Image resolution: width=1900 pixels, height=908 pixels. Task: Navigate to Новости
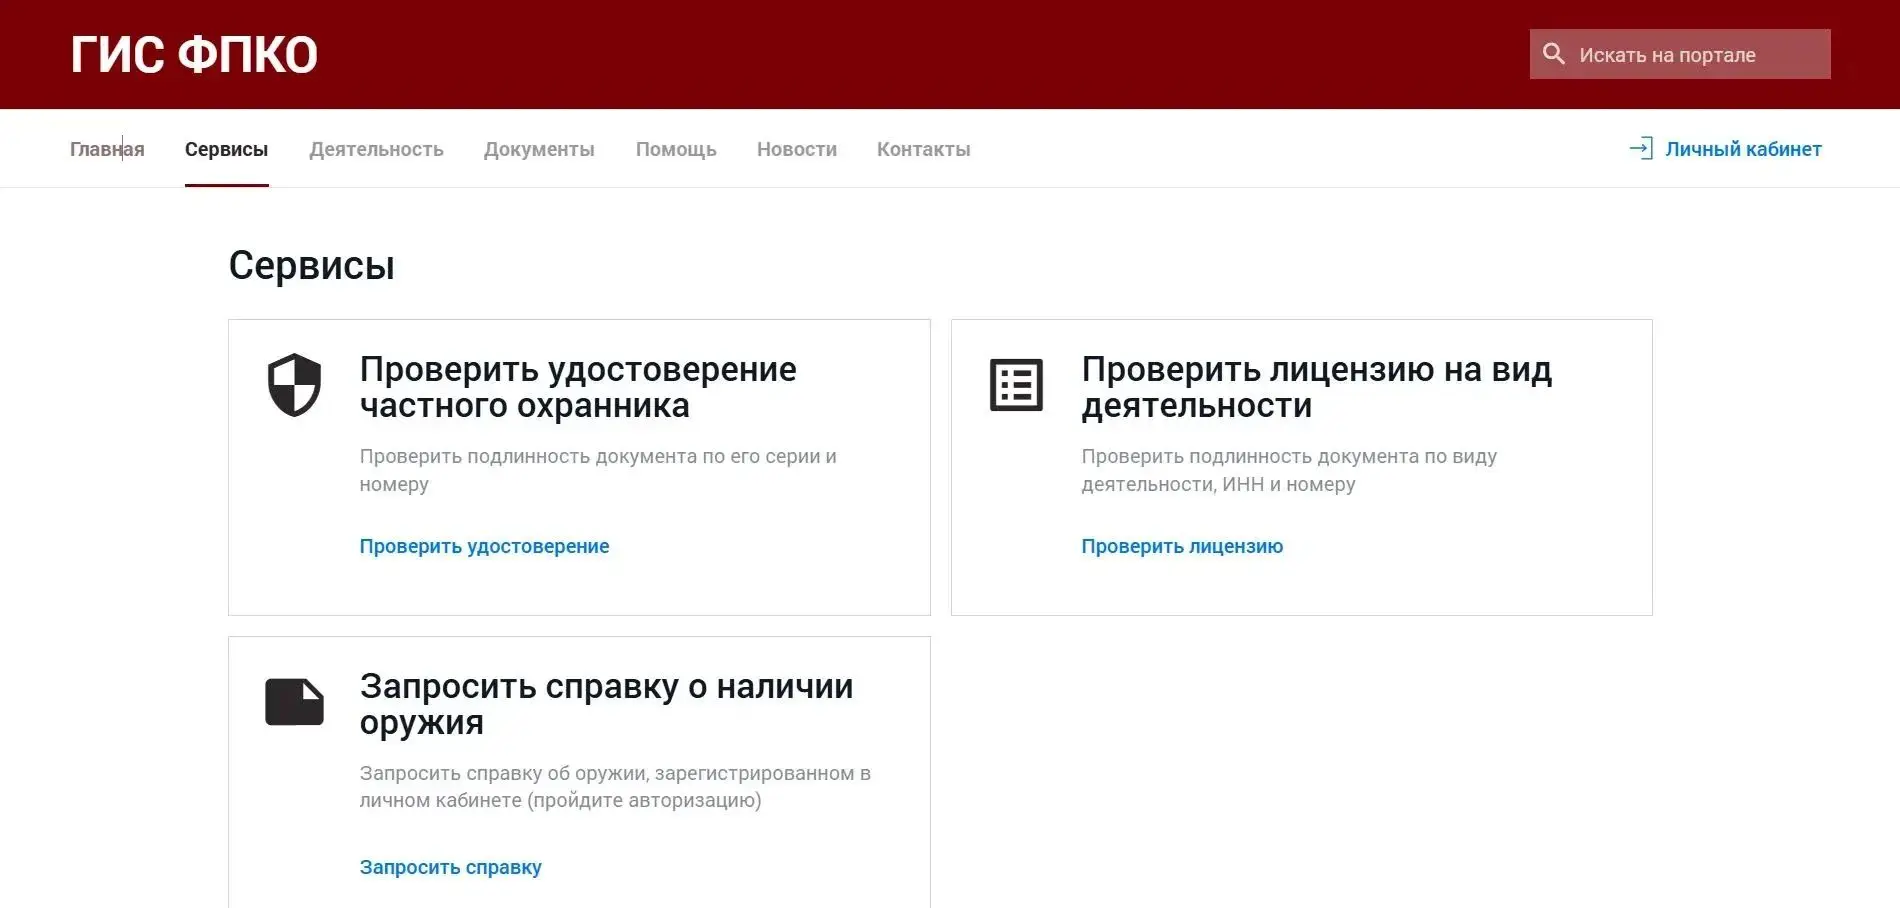click(x=797, y=149)
